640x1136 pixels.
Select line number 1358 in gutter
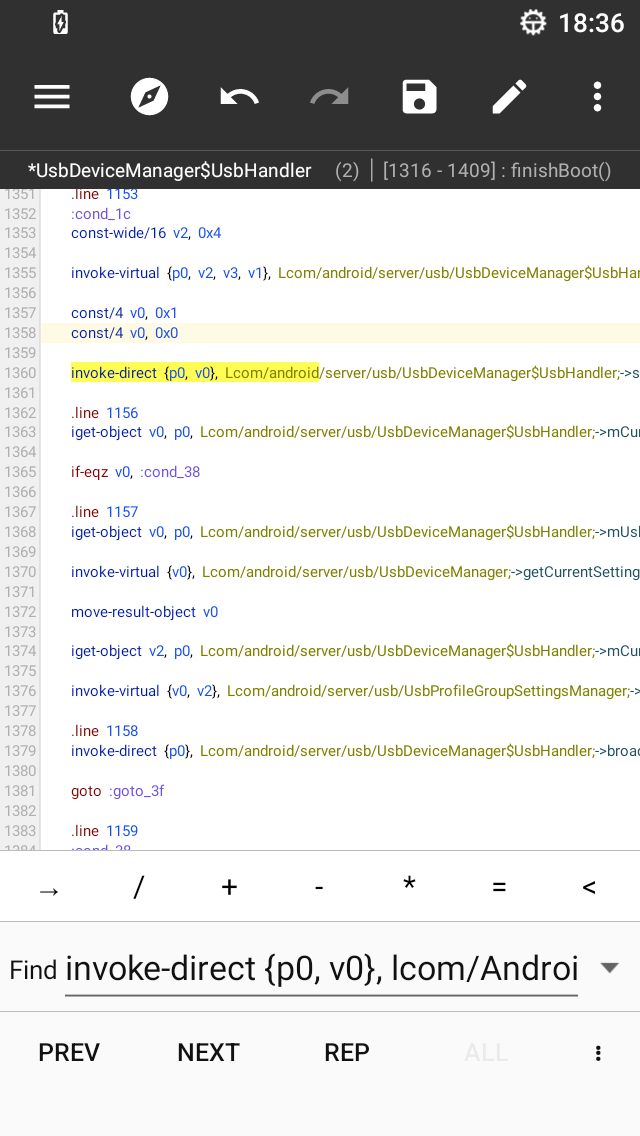[x=20, y=333]
